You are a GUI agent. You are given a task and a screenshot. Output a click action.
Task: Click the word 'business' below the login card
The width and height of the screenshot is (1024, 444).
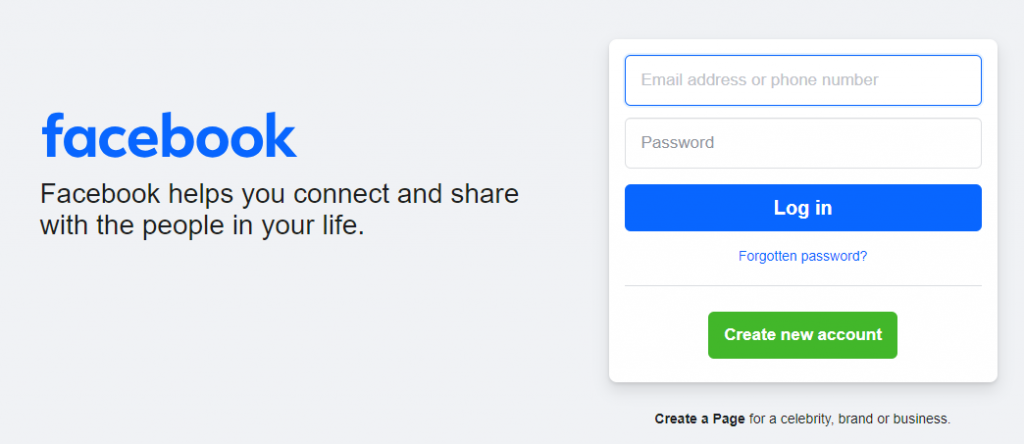point(923,419)
